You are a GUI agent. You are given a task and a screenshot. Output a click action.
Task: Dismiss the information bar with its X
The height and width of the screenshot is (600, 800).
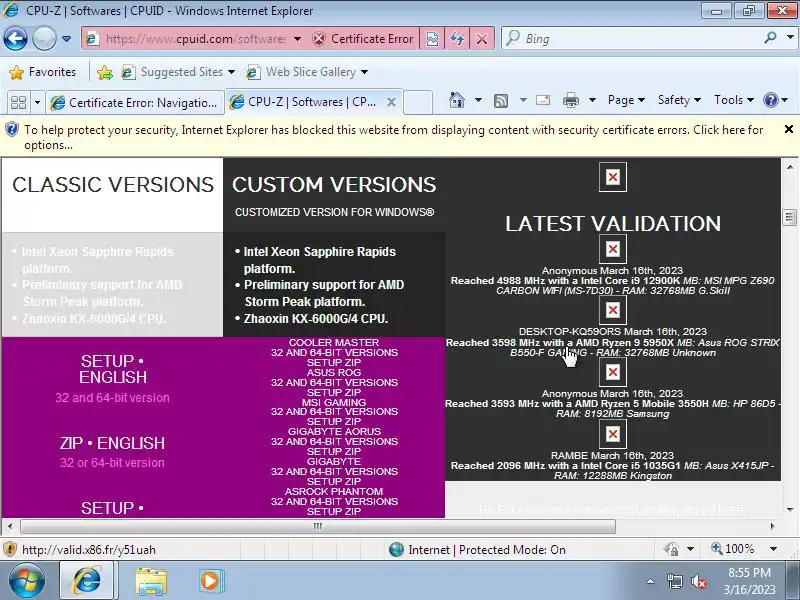(789, 130)
